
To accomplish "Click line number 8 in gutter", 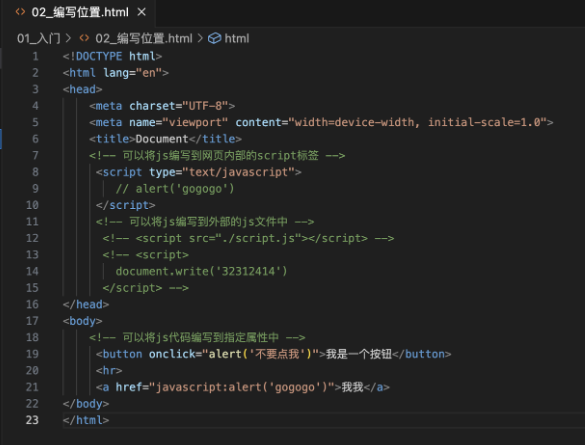I will point(35,172).
